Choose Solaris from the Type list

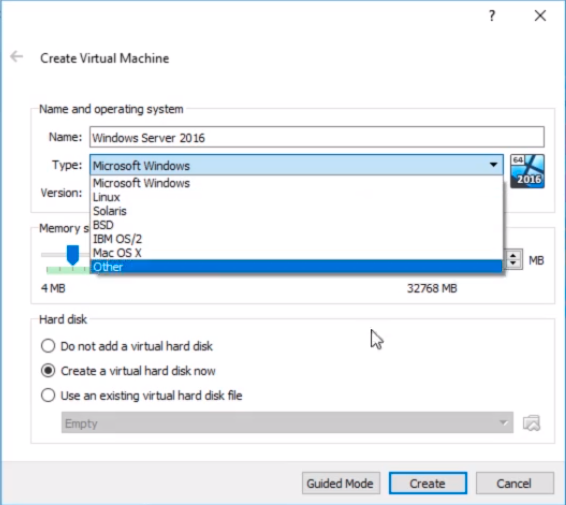(296, 211)
